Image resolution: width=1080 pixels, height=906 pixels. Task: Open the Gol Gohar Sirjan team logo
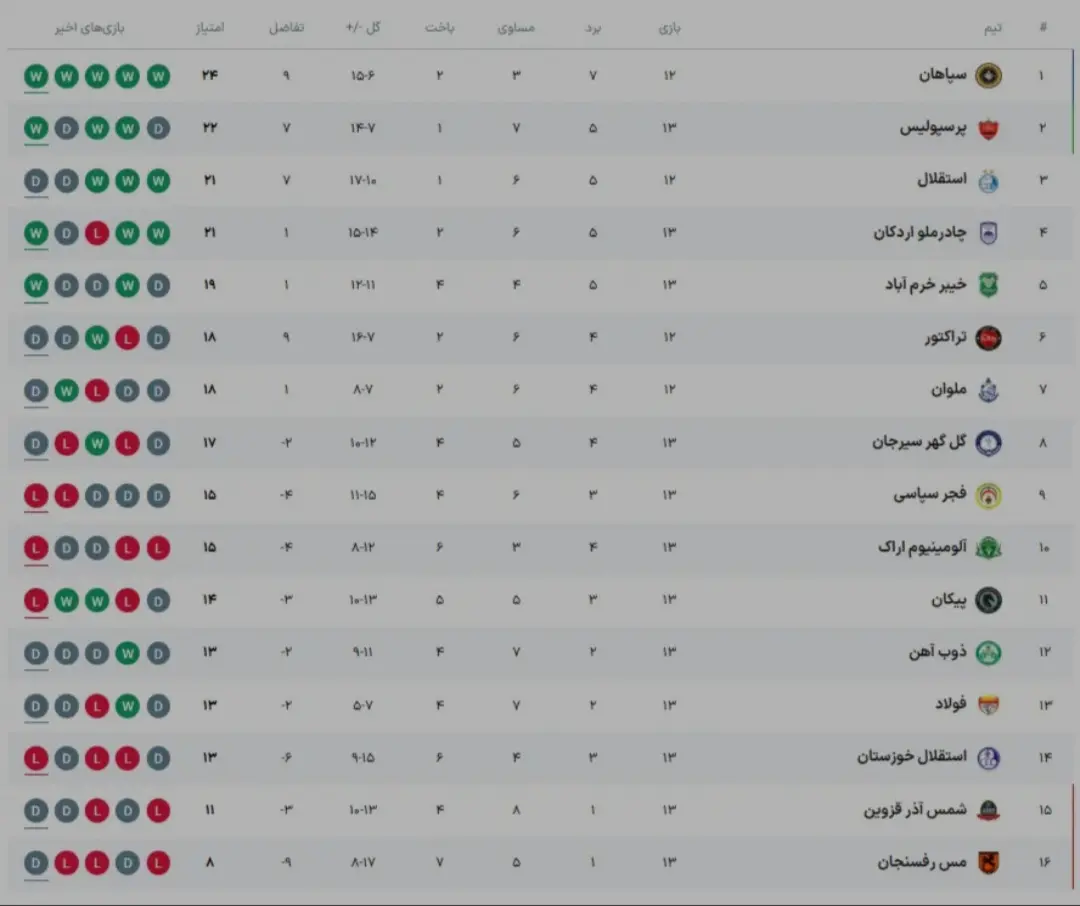988,443
